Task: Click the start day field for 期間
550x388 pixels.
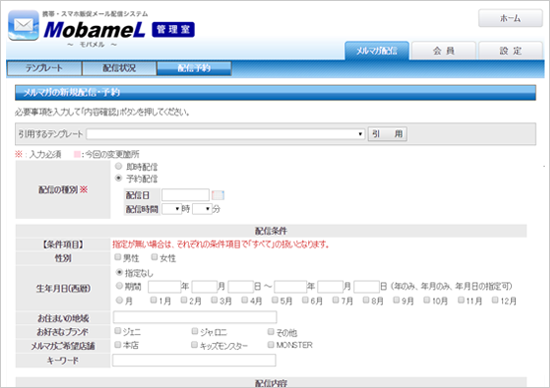Action: tap(241, 287)
